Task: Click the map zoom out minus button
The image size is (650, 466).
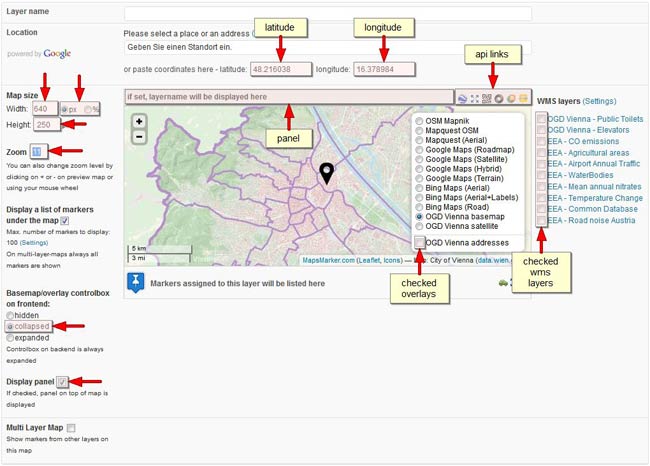Action: pos(139,137)
